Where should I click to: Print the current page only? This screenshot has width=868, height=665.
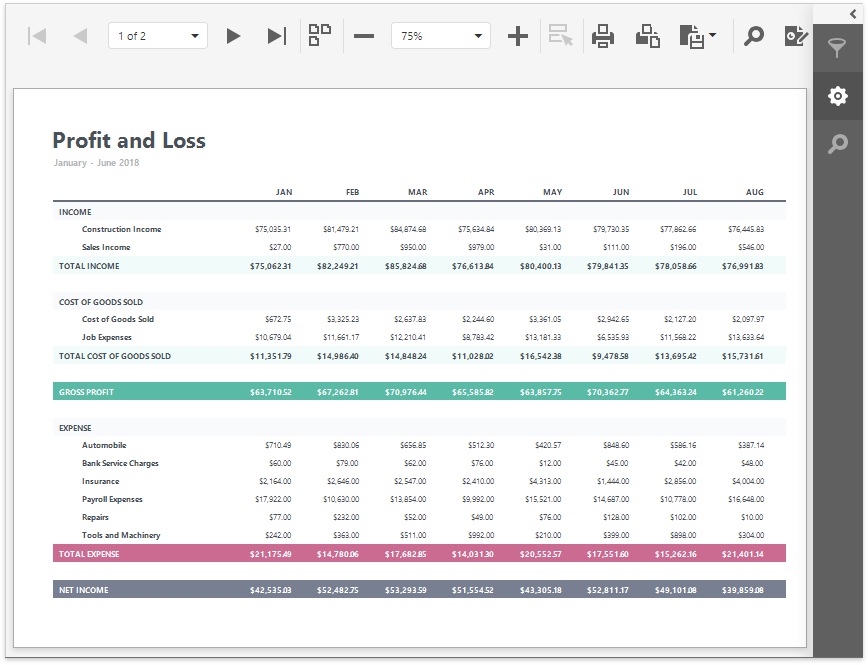[647, 36]
